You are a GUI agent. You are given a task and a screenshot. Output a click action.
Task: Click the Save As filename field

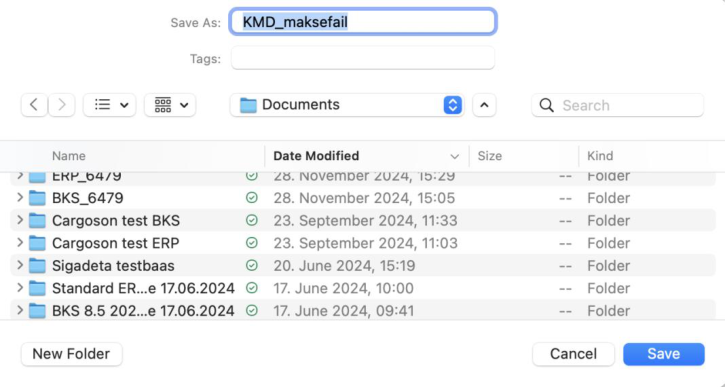point(363,22)
